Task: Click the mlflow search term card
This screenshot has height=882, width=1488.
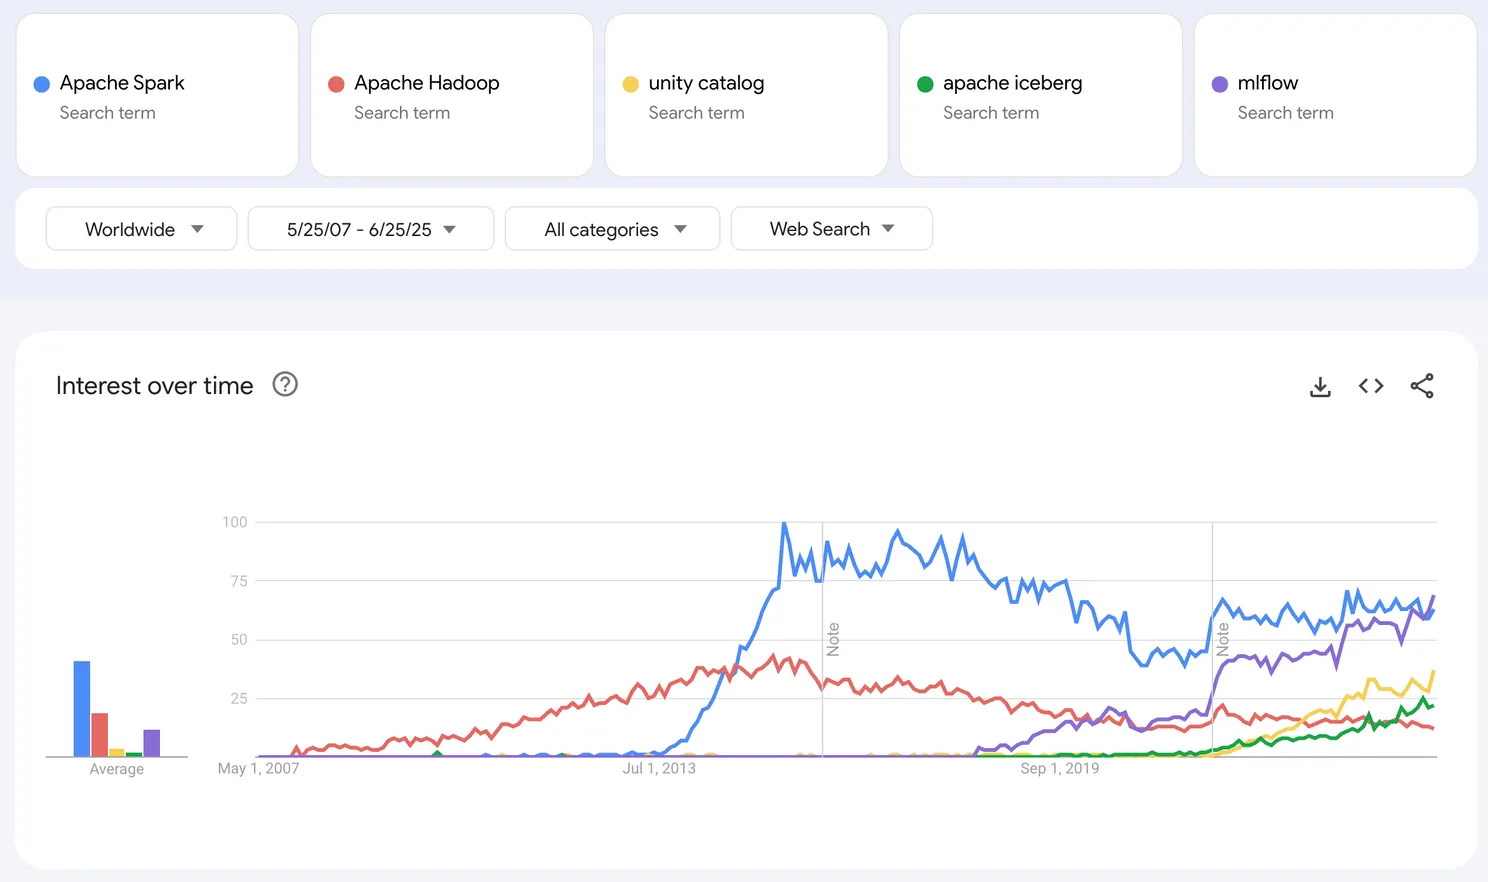Action: point(1335,96)
